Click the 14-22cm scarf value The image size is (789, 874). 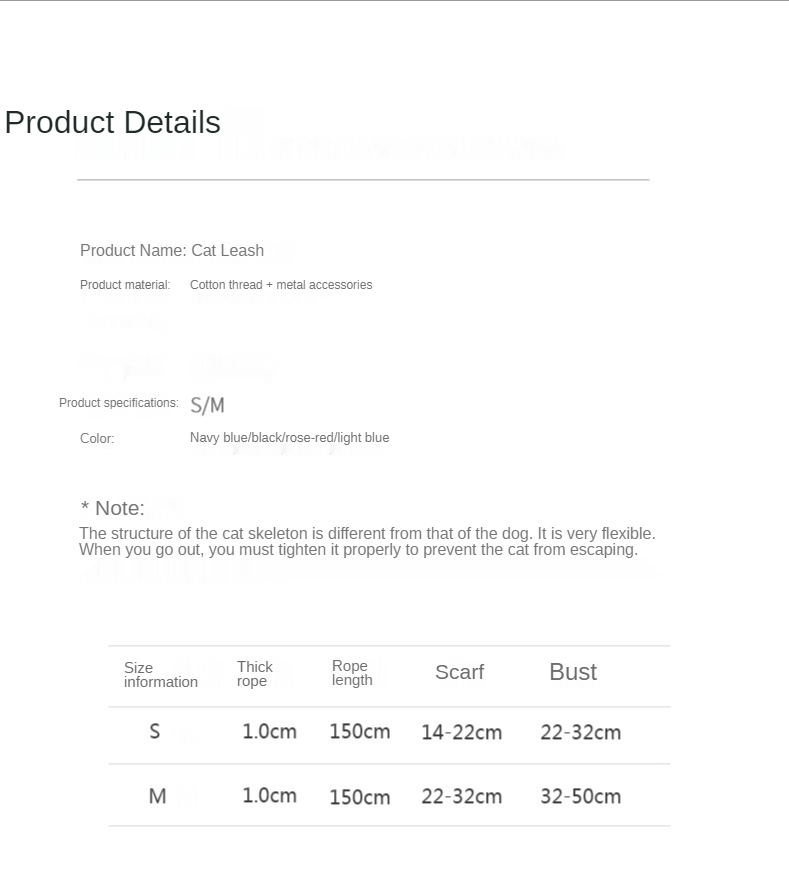[x=461, y=732]
